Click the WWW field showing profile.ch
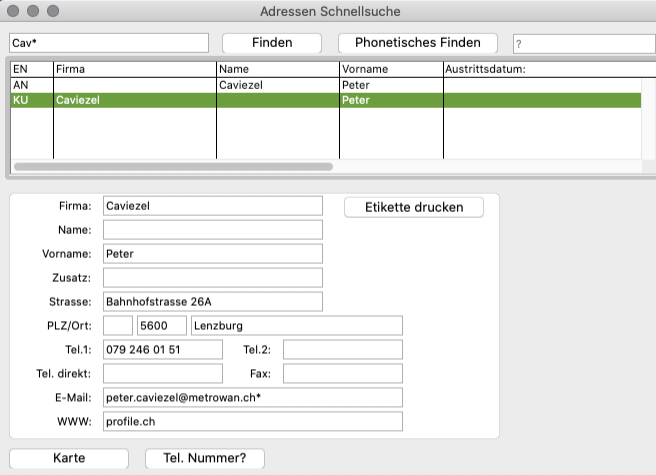 252,422
